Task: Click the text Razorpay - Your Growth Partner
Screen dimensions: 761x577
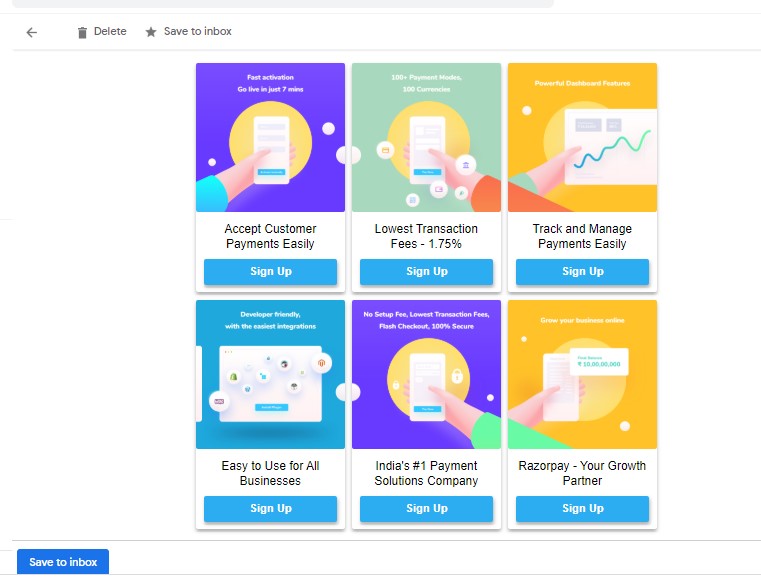Action: pyautogui.click(x=582, y=473)
